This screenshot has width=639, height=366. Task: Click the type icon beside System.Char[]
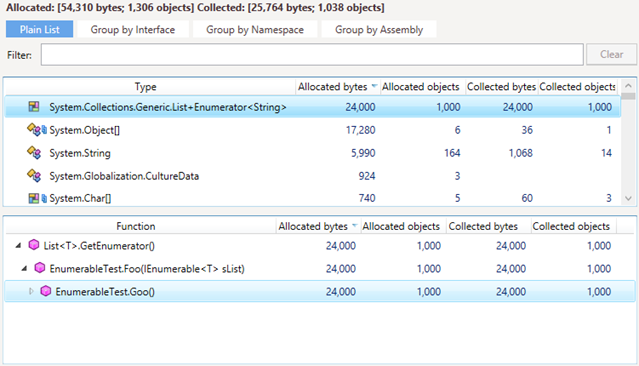coord(34,198)
